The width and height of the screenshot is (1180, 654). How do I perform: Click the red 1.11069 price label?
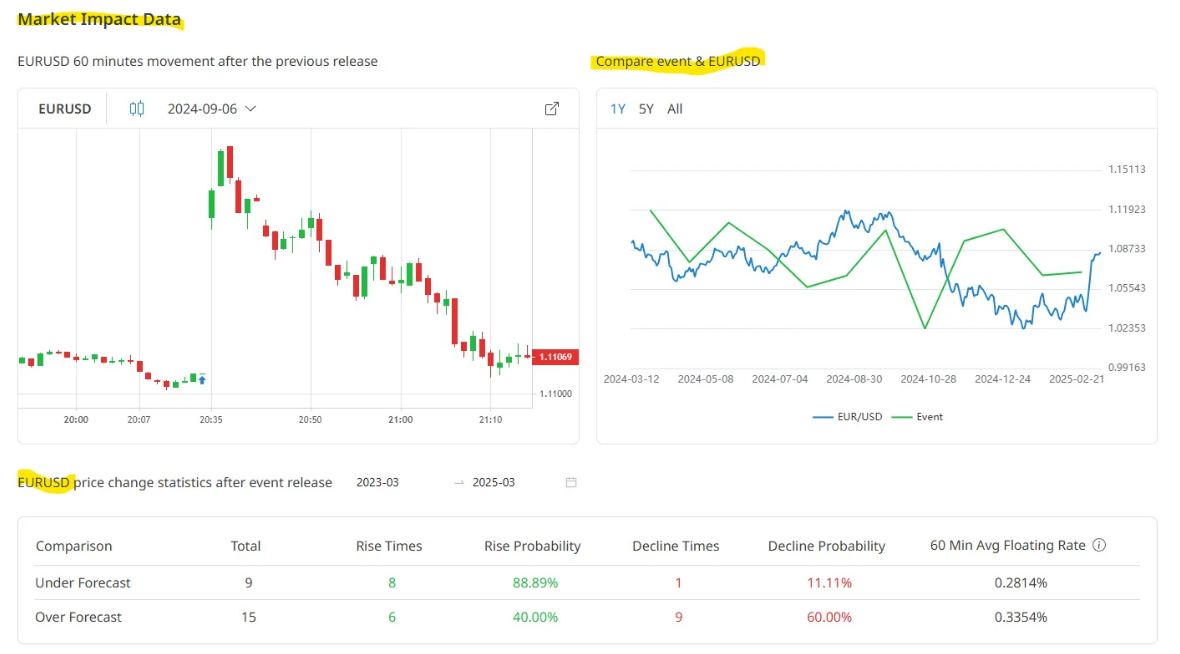tap(555, 357)
